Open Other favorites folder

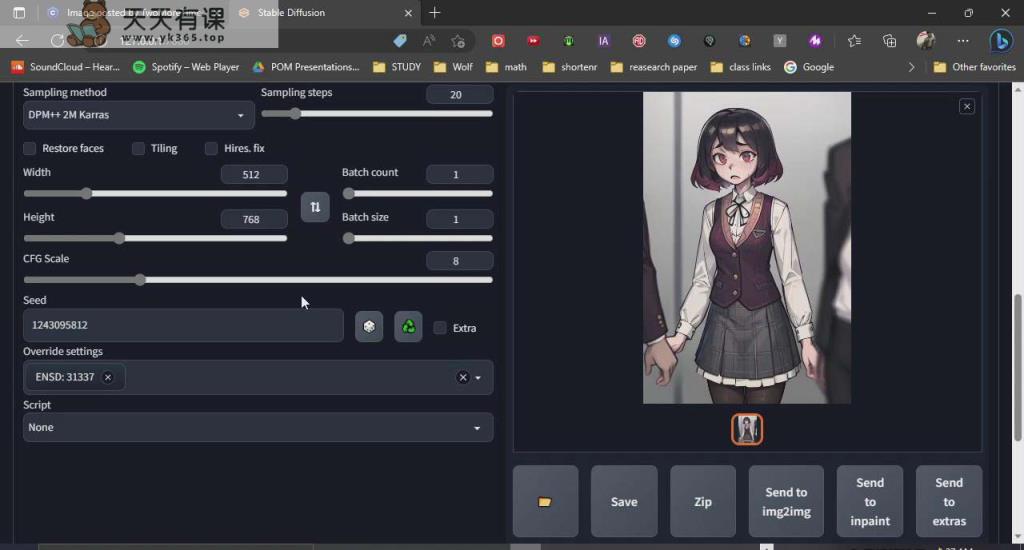974,67
